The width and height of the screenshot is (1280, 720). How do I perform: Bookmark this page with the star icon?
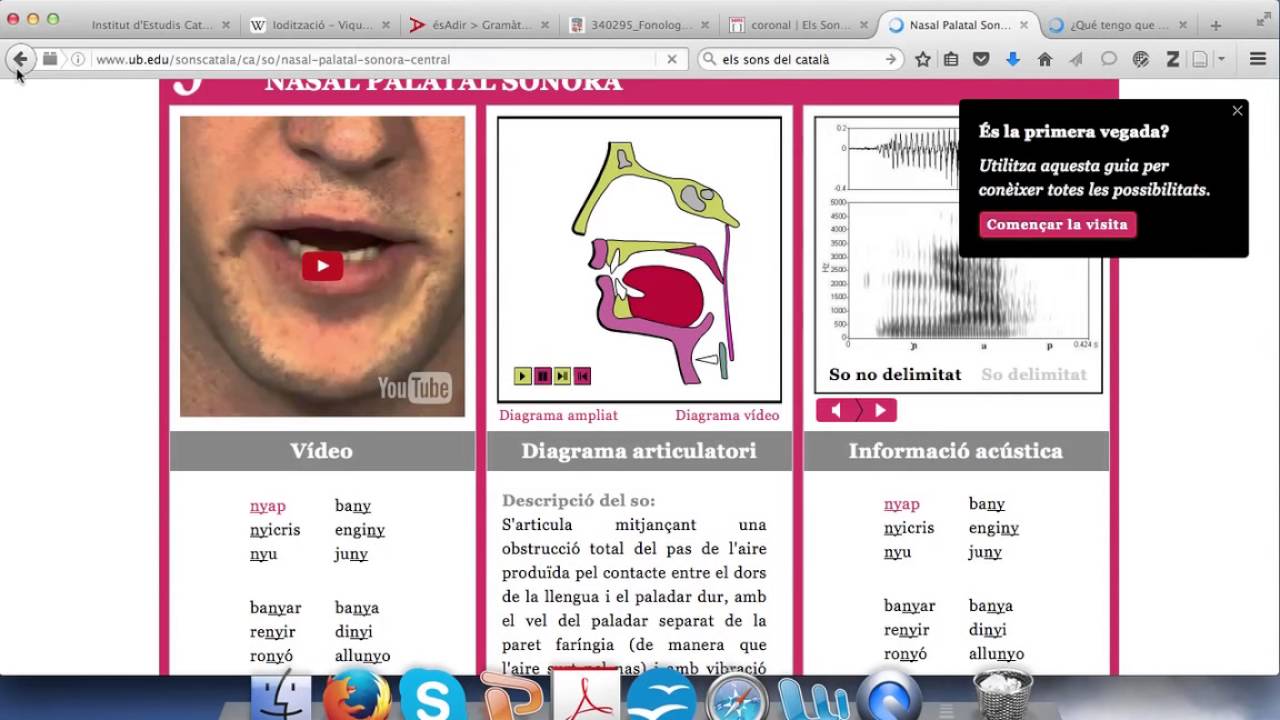[923, 60]
